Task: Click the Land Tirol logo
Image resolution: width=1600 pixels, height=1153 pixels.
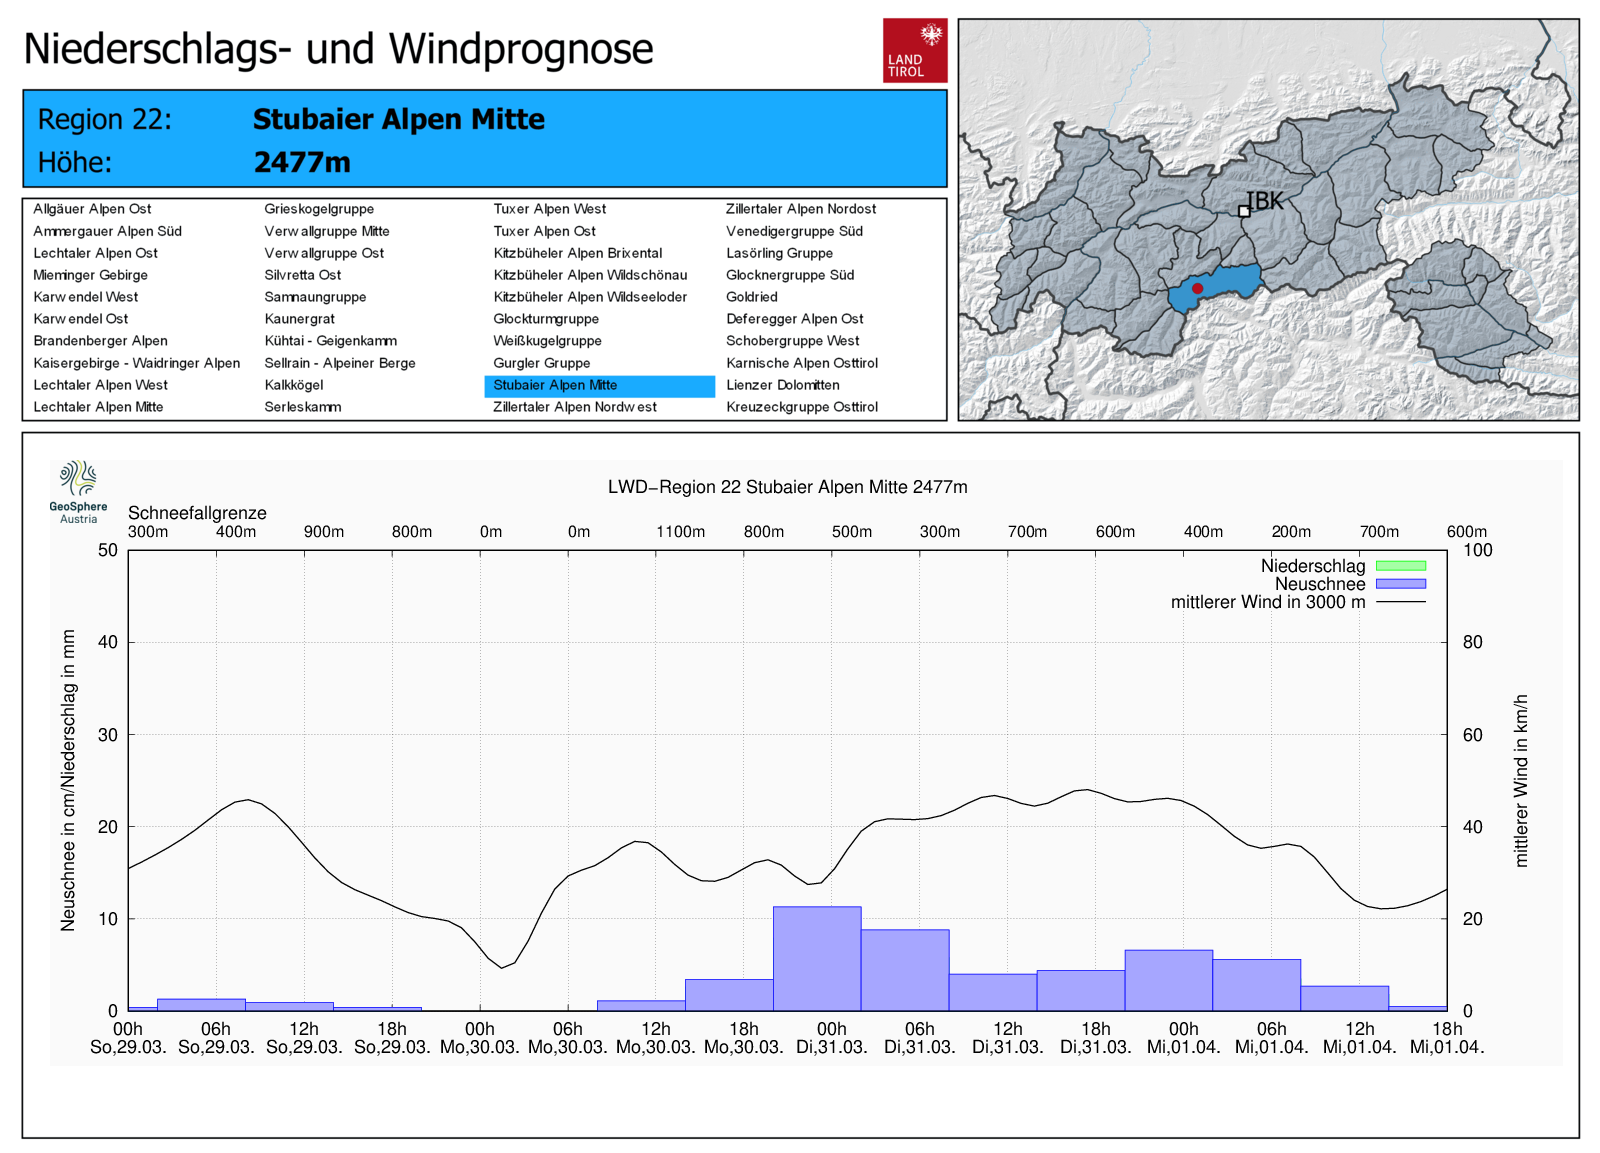Action: pyautogui.click(x=914, y=50)
